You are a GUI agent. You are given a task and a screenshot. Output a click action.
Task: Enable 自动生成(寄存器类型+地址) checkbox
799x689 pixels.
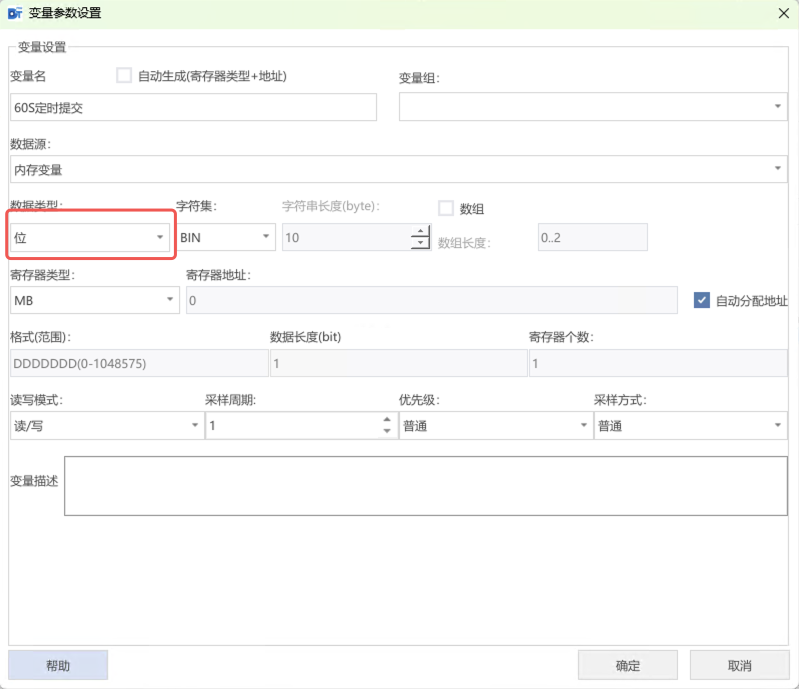pyautogui.click(x=124, y=75)
